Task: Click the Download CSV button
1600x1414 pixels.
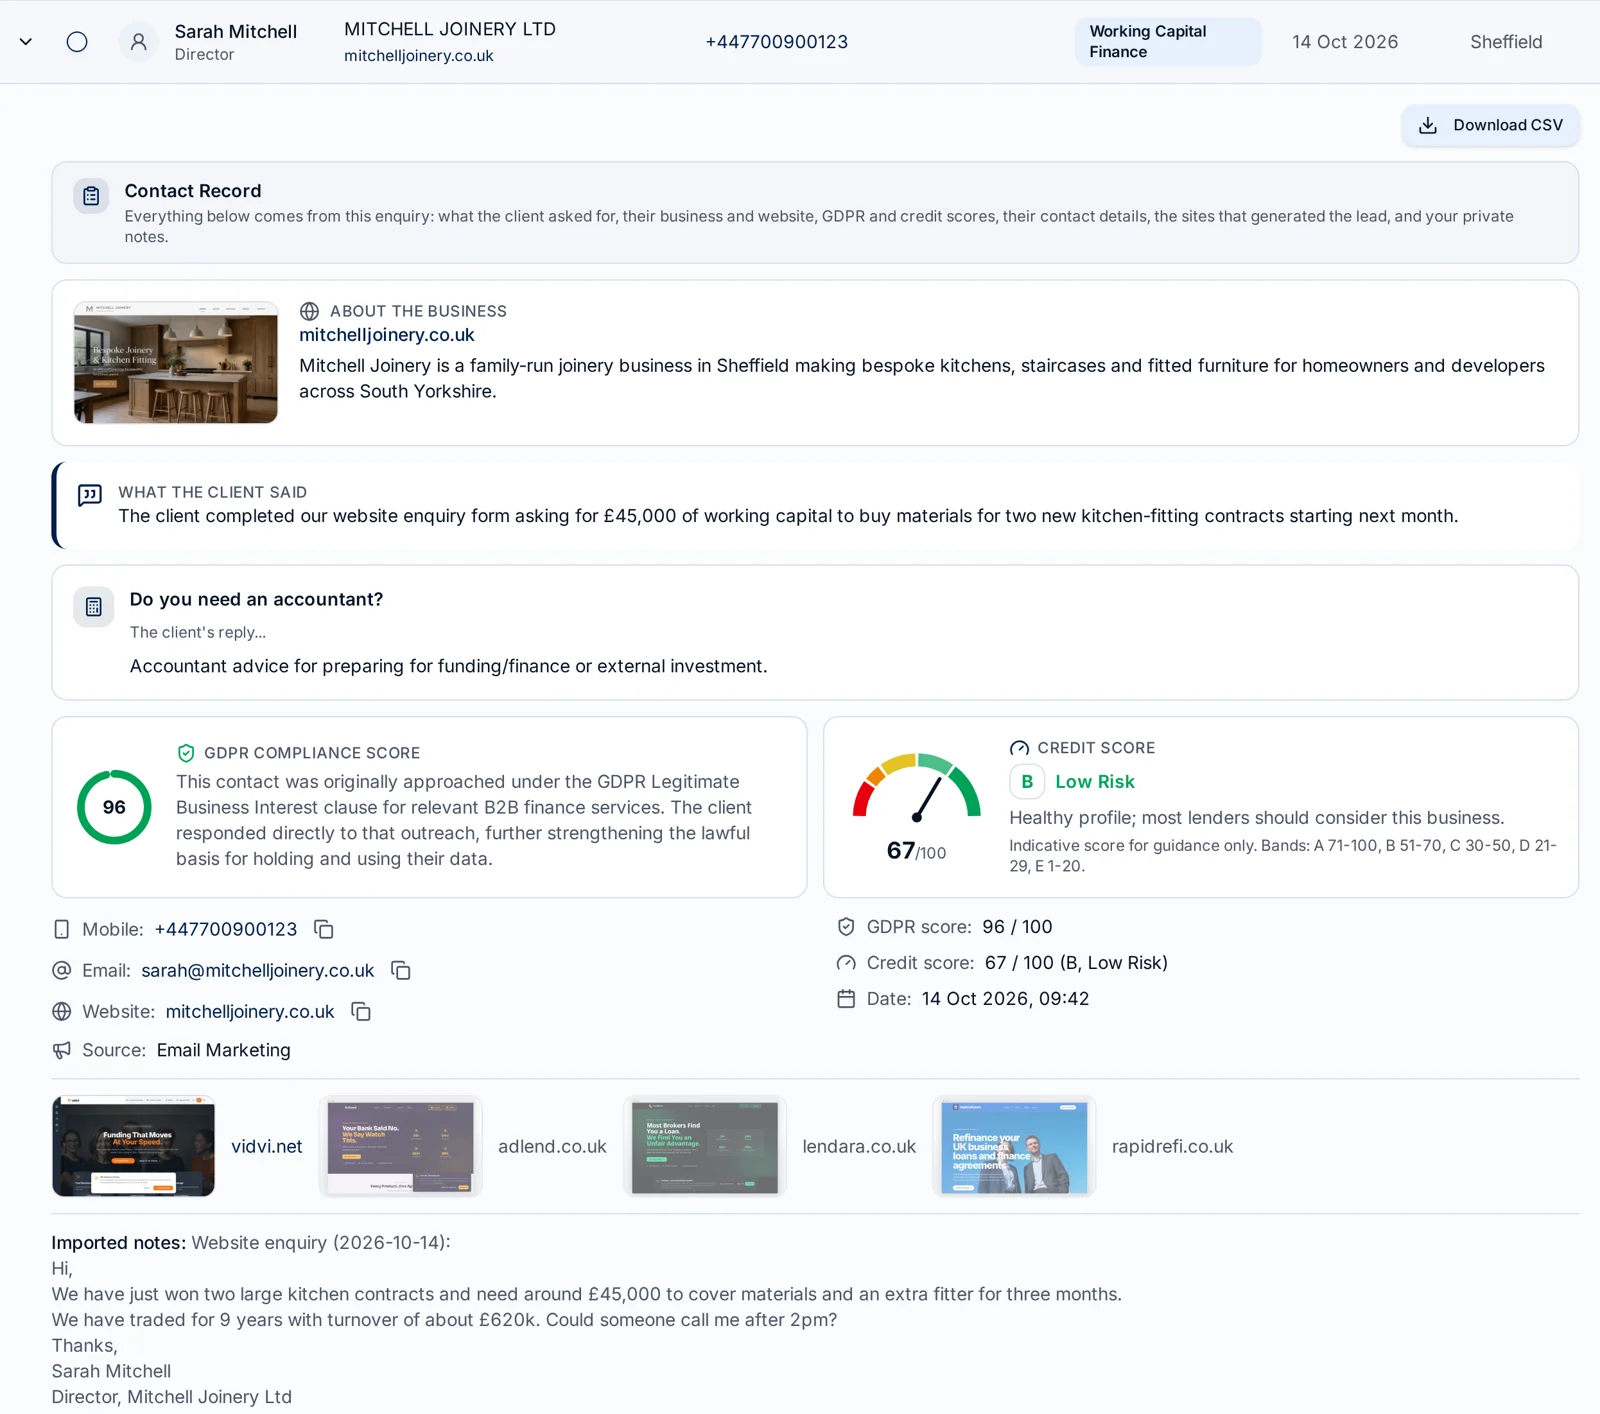Action: pos(1490,125)
